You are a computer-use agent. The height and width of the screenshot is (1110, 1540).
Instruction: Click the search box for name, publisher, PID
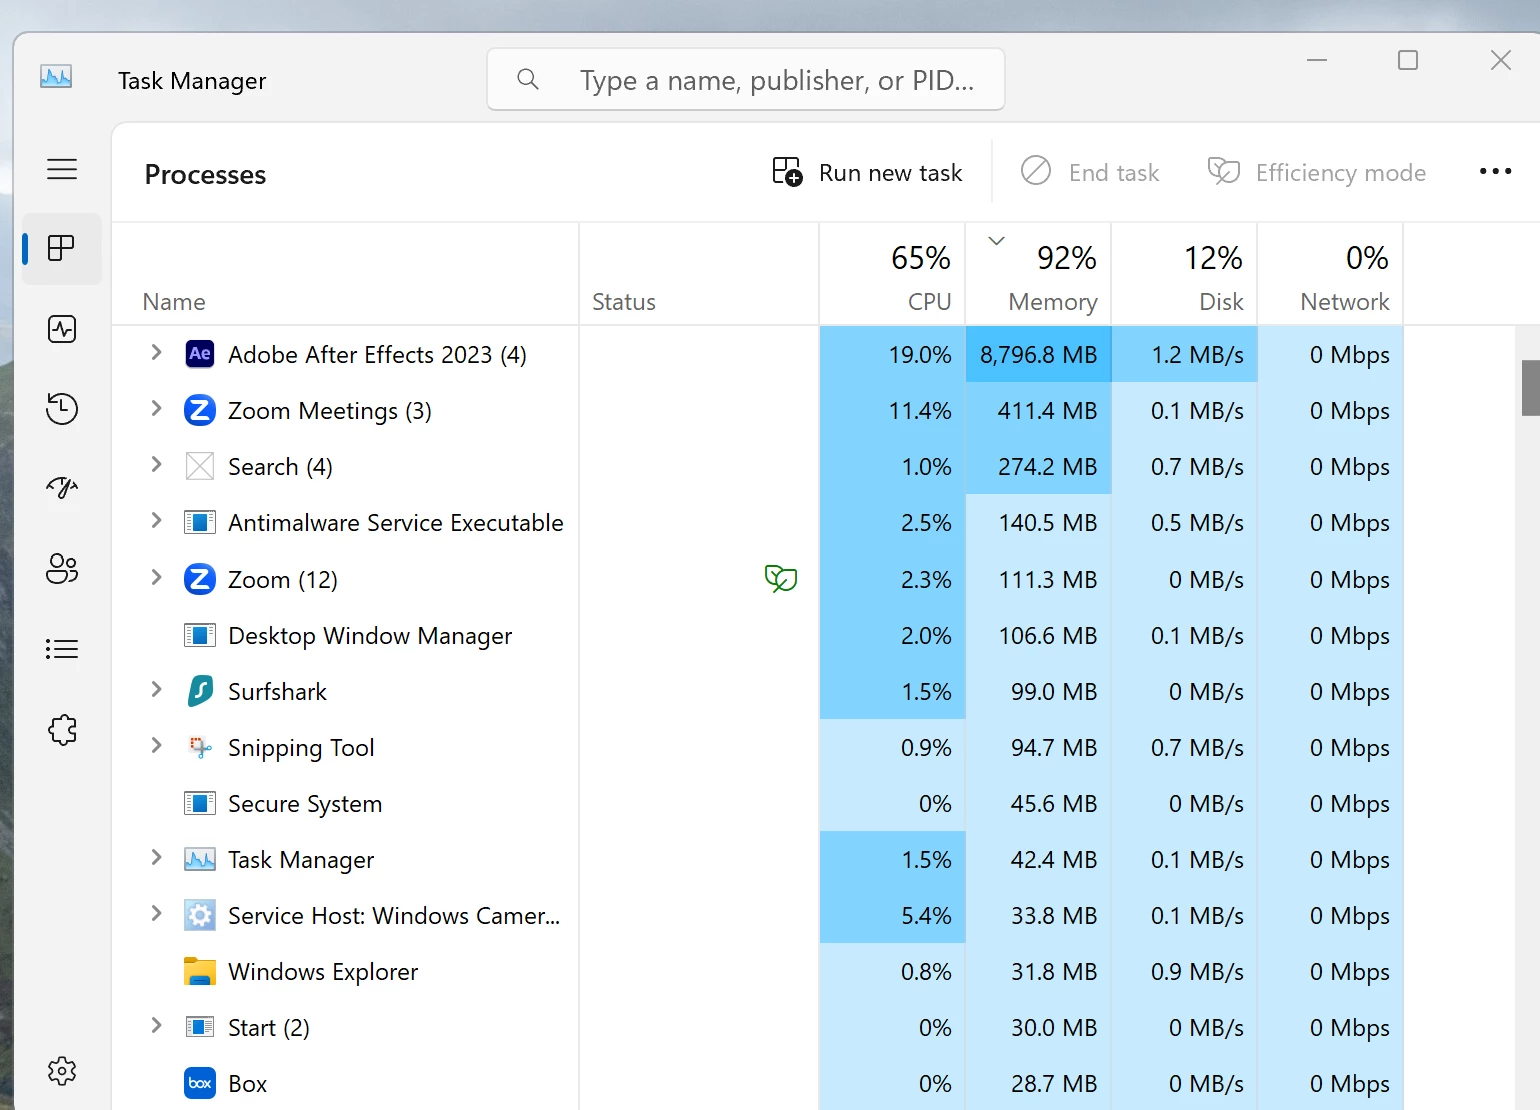[746, 80]
